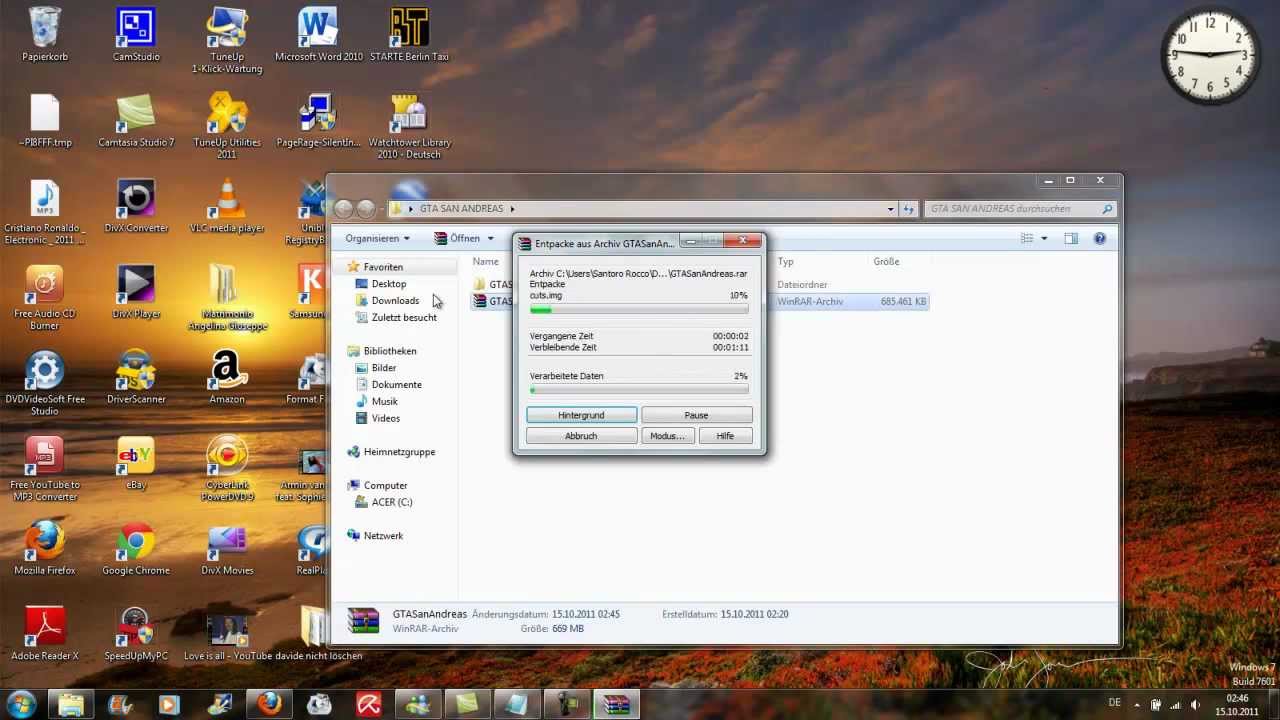Select the DriverScanner desktop icon

point(136,377)
